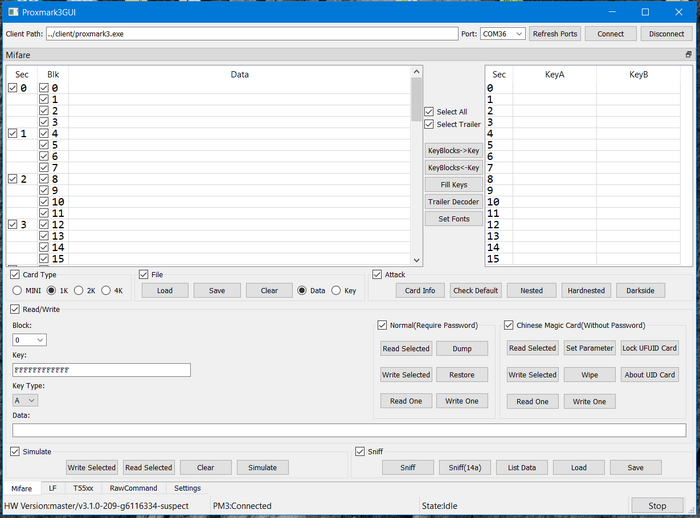
Task: Click KeyBlocks<-Key button
Action: pos(454,167)
